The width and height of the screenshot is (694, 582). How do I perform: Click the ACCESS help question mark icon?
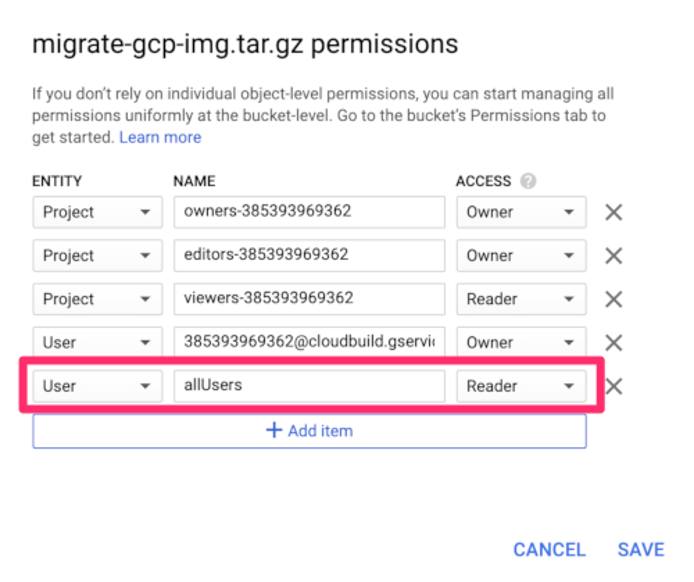pyautogui.click(x=528, y=181)
